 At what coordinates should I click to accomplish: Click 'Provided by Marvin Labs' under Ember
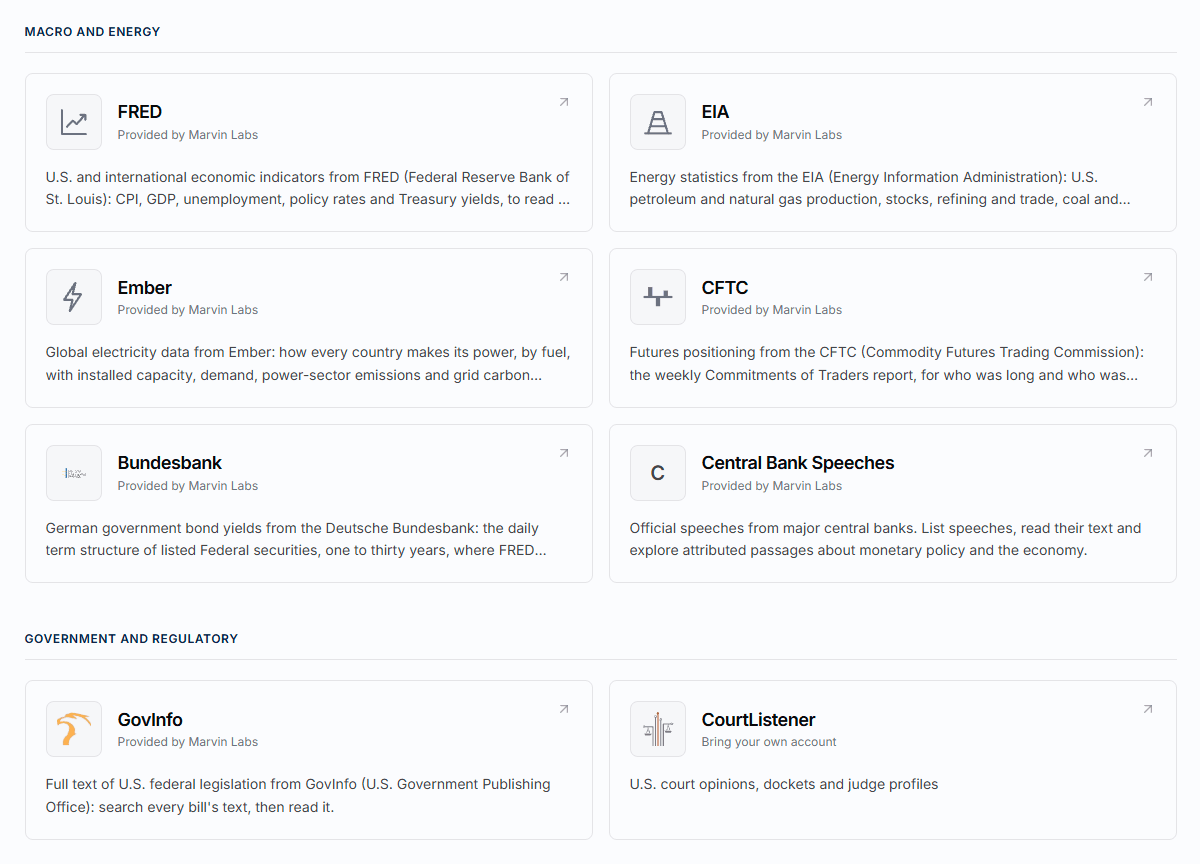pos(188,310)
